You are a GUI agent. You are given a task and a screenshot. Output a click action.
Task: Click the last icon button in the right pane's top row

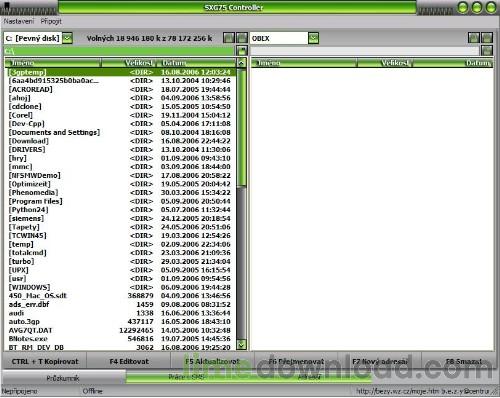point(487,38)
